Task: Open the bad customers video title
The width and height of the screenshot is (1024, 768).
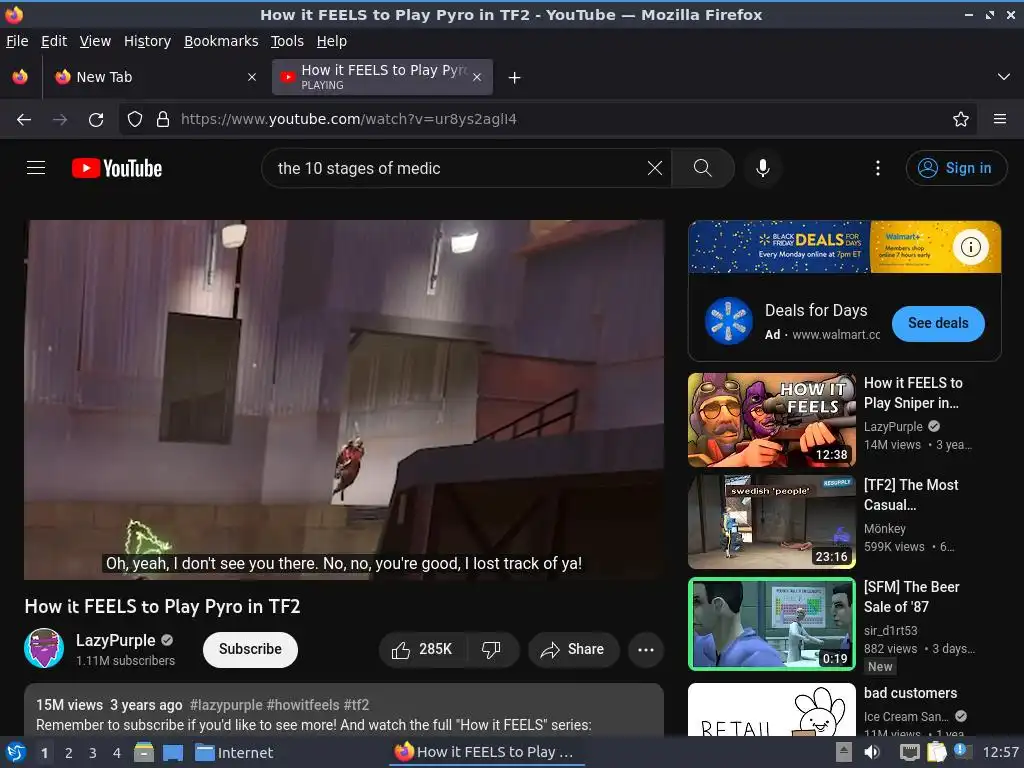Action: click(x=910, y=693)
